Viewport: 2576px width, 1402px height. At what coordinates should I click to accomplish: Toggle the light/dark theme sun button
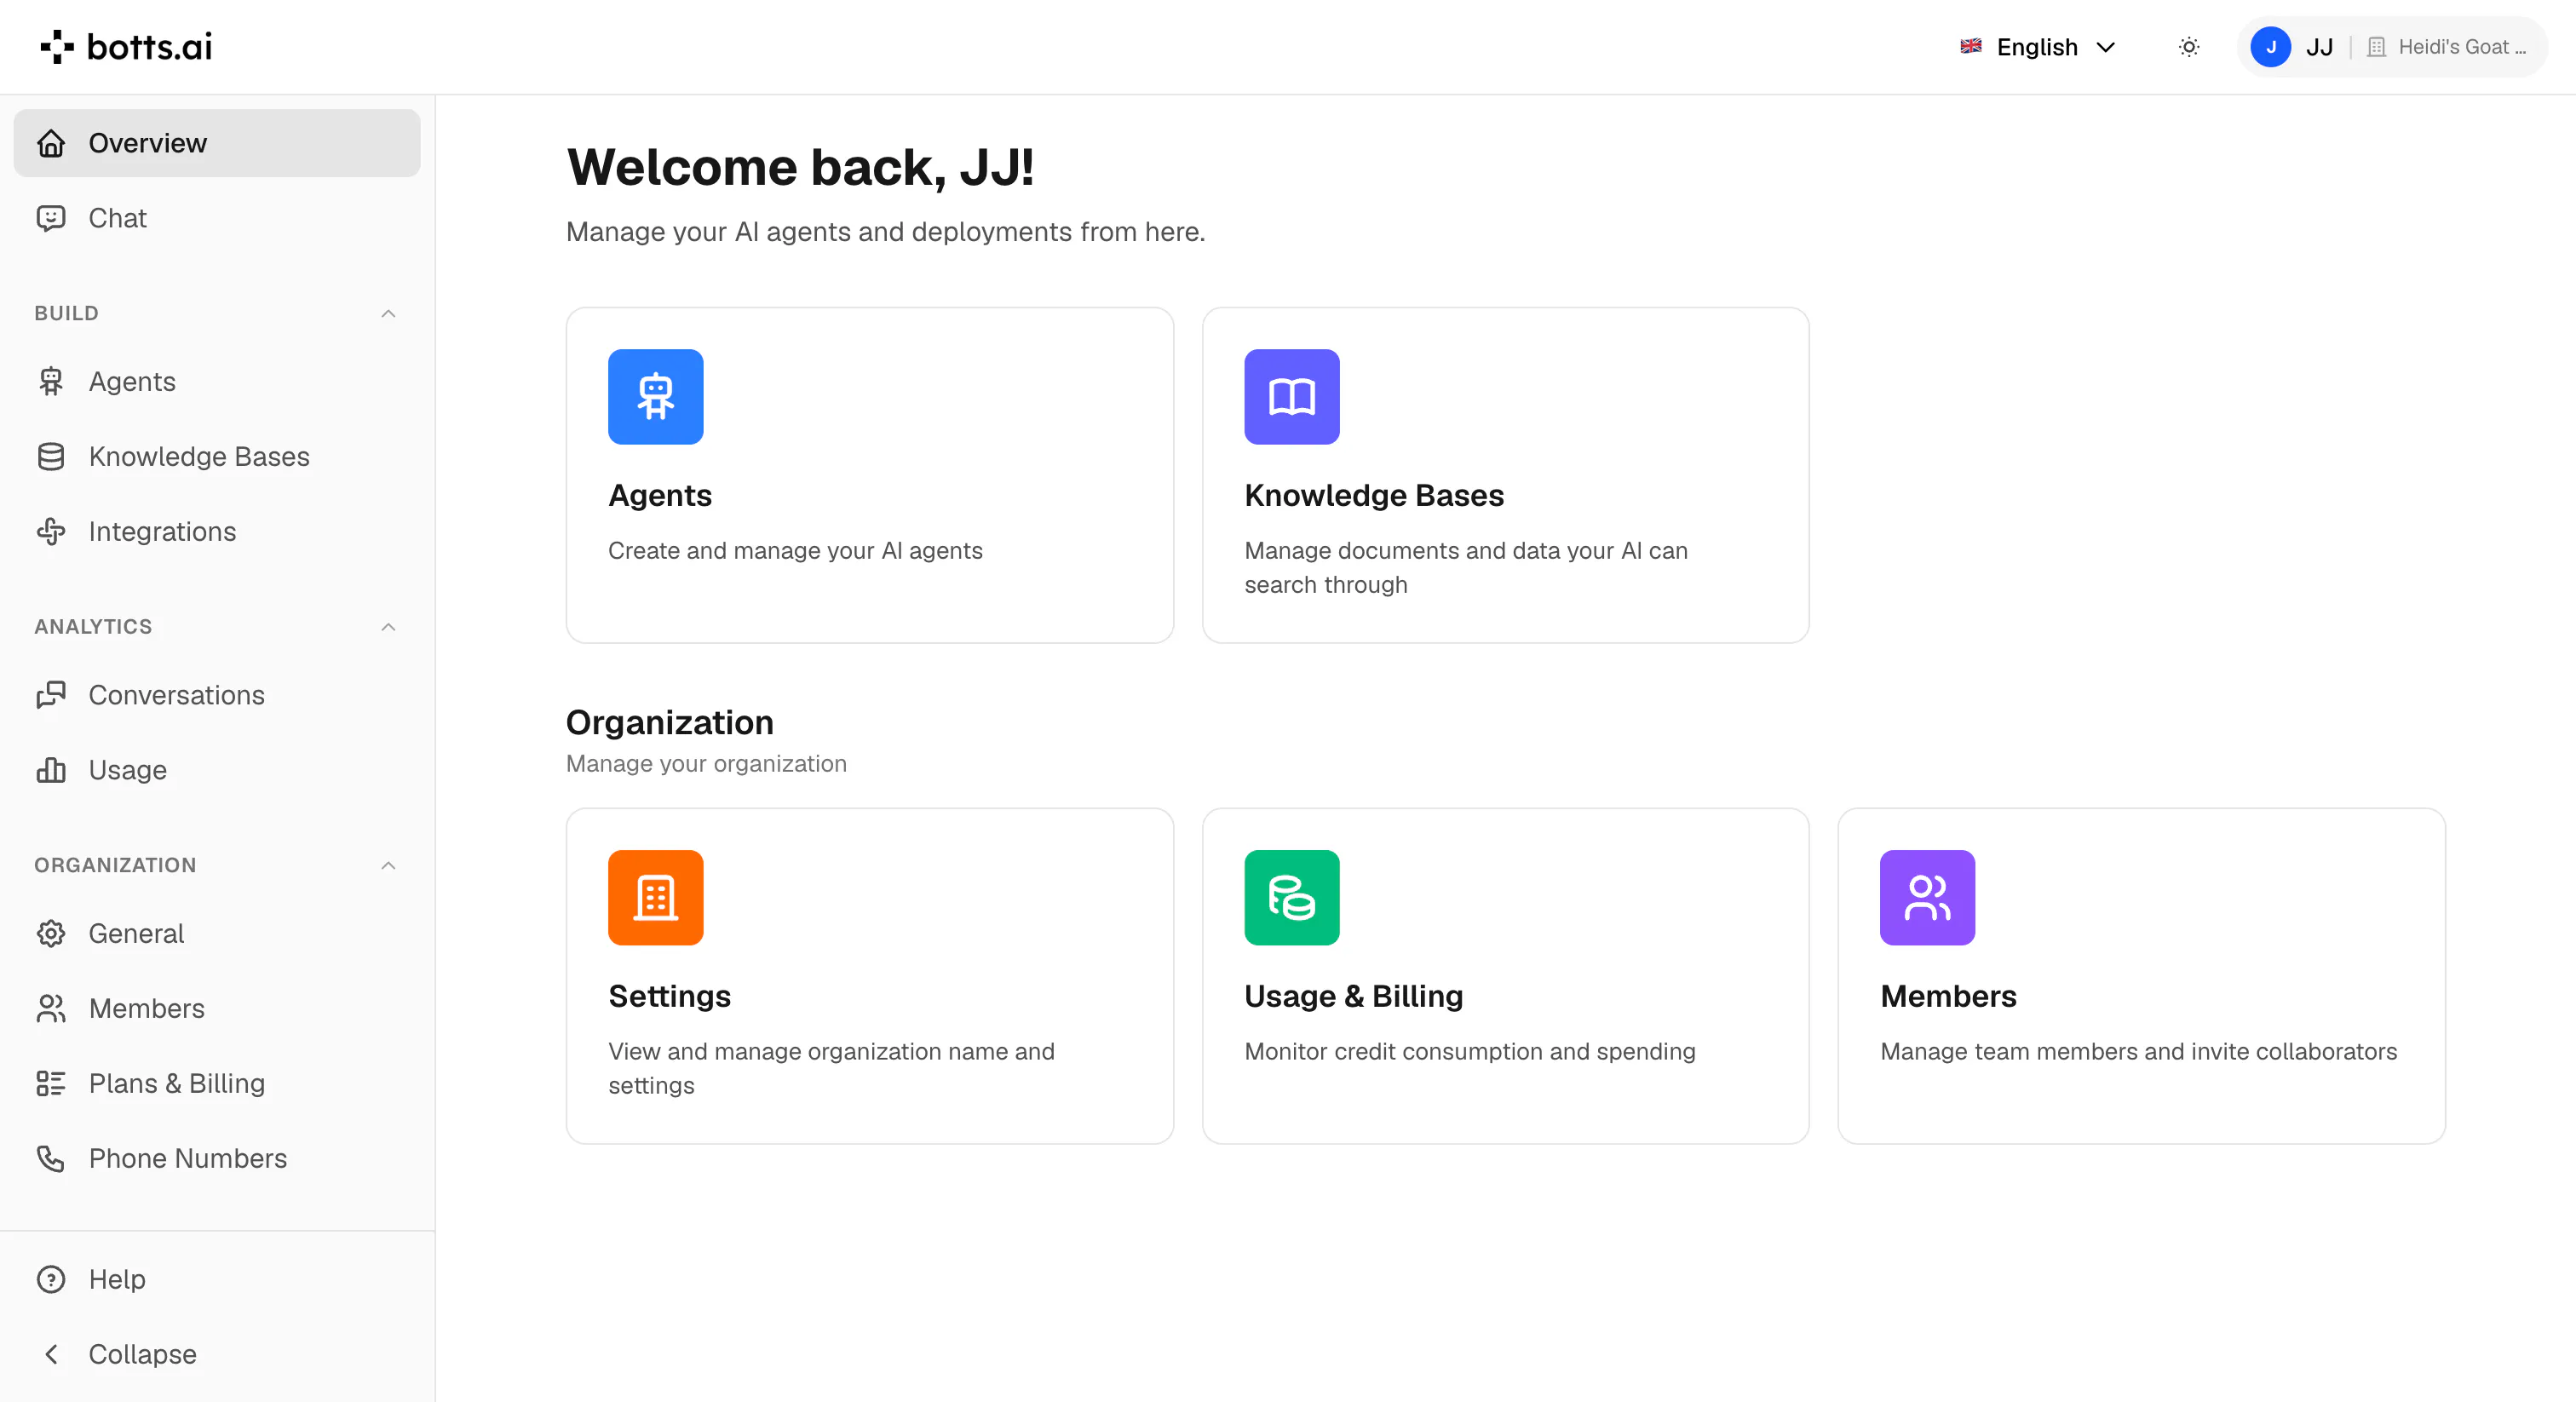pos(2189,47)
